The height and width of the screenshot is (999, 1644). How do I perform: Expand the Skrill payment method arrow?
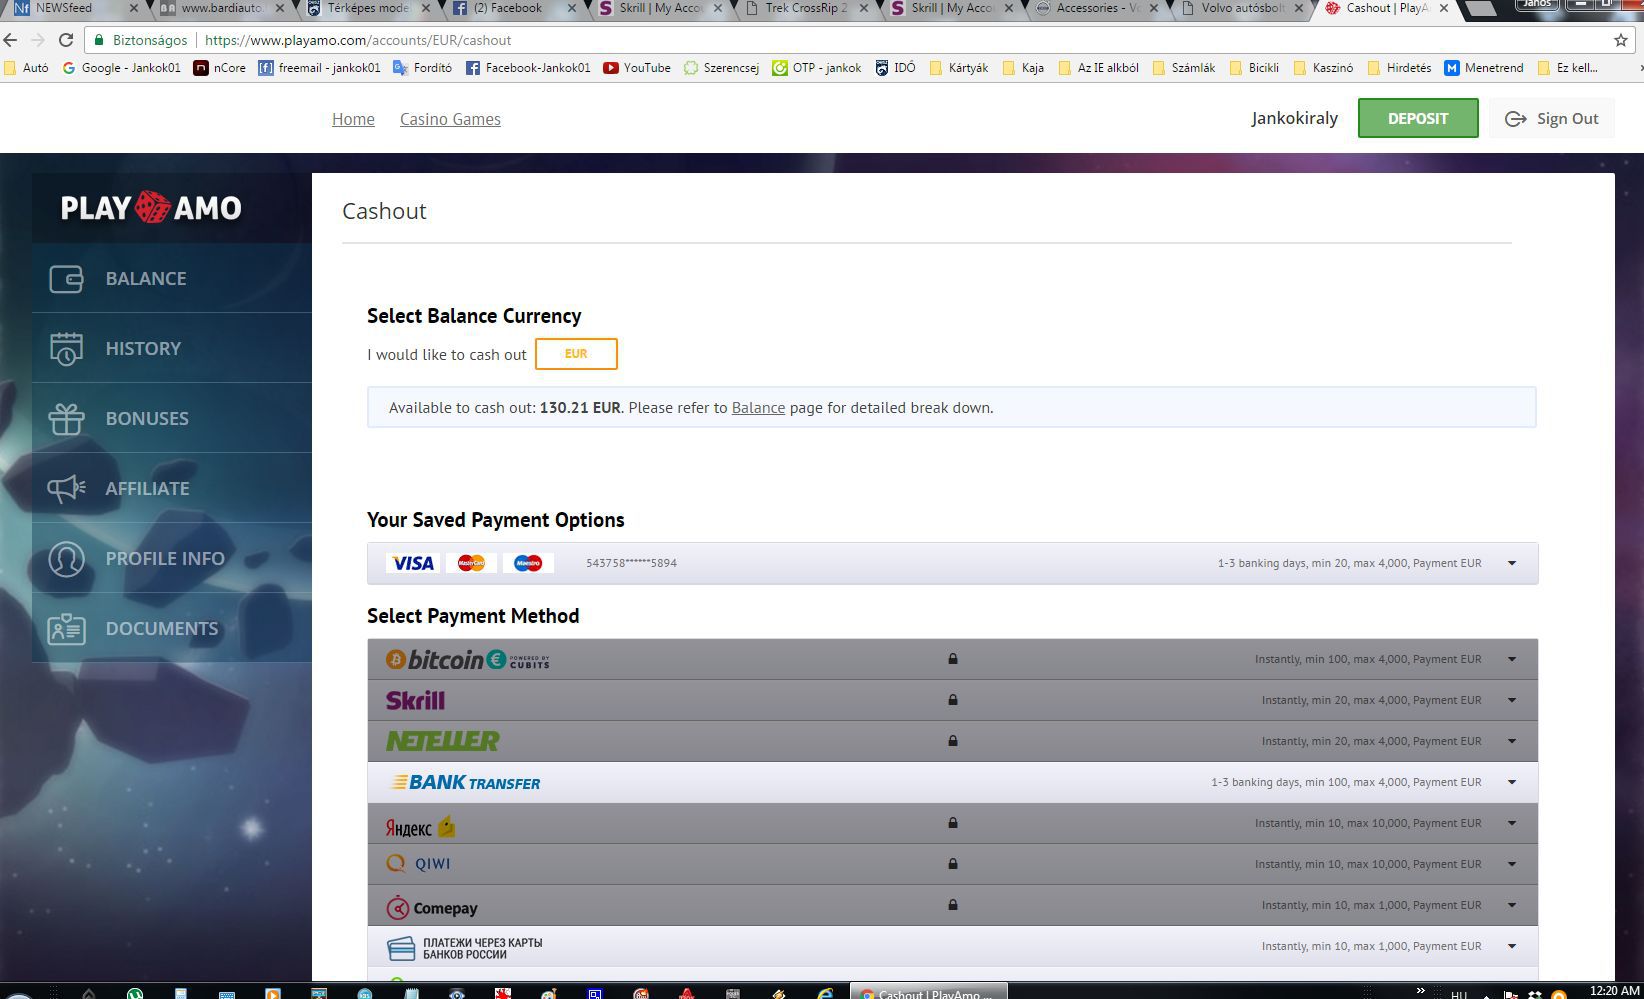click(1512, 700)
